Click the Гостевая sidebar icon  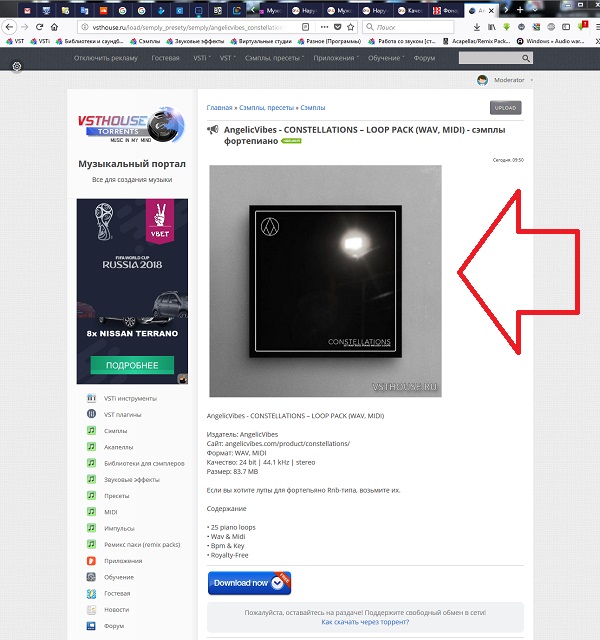click(x=91, y=593)
